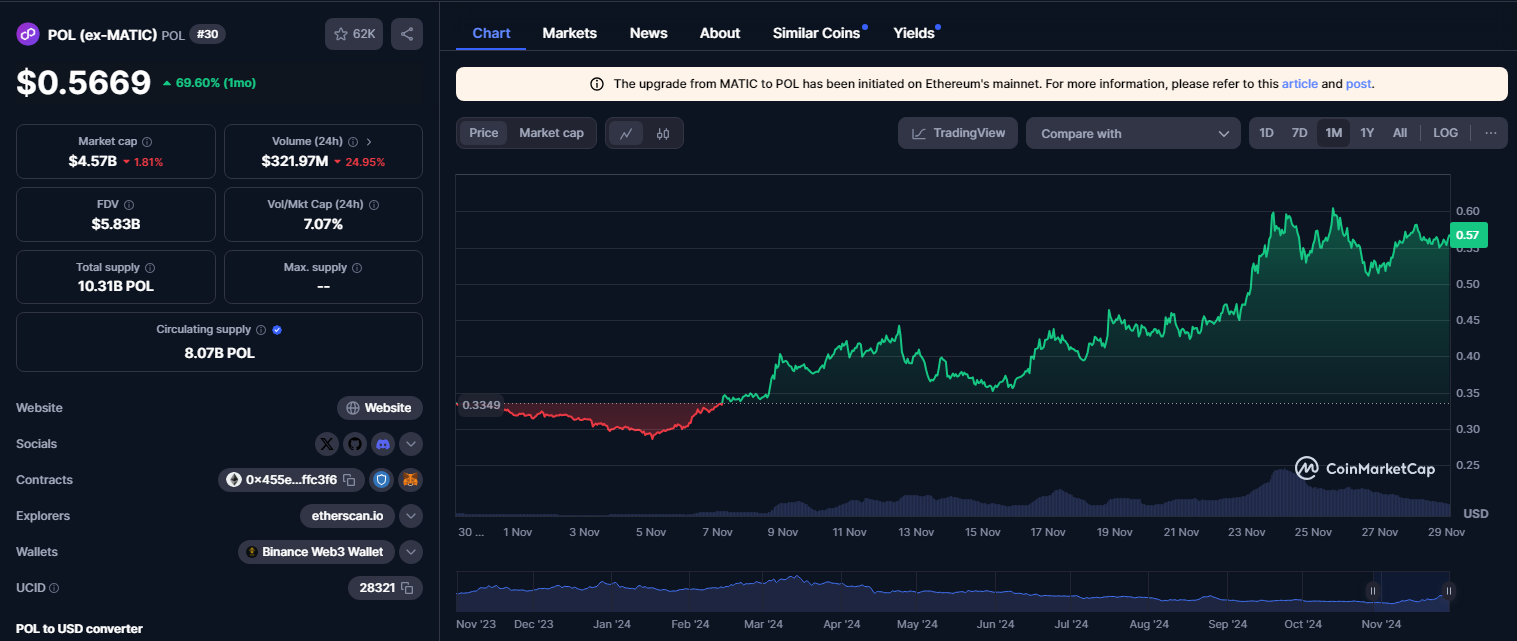Switch to the Markets tab
The width and height of the screenshot is (1517, 641).
point(569,33)
